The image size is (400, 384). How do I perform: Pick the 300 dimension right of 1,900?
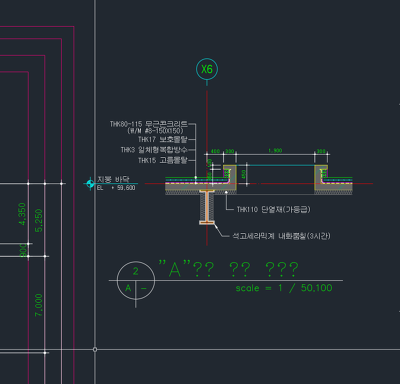click(321, 151)
